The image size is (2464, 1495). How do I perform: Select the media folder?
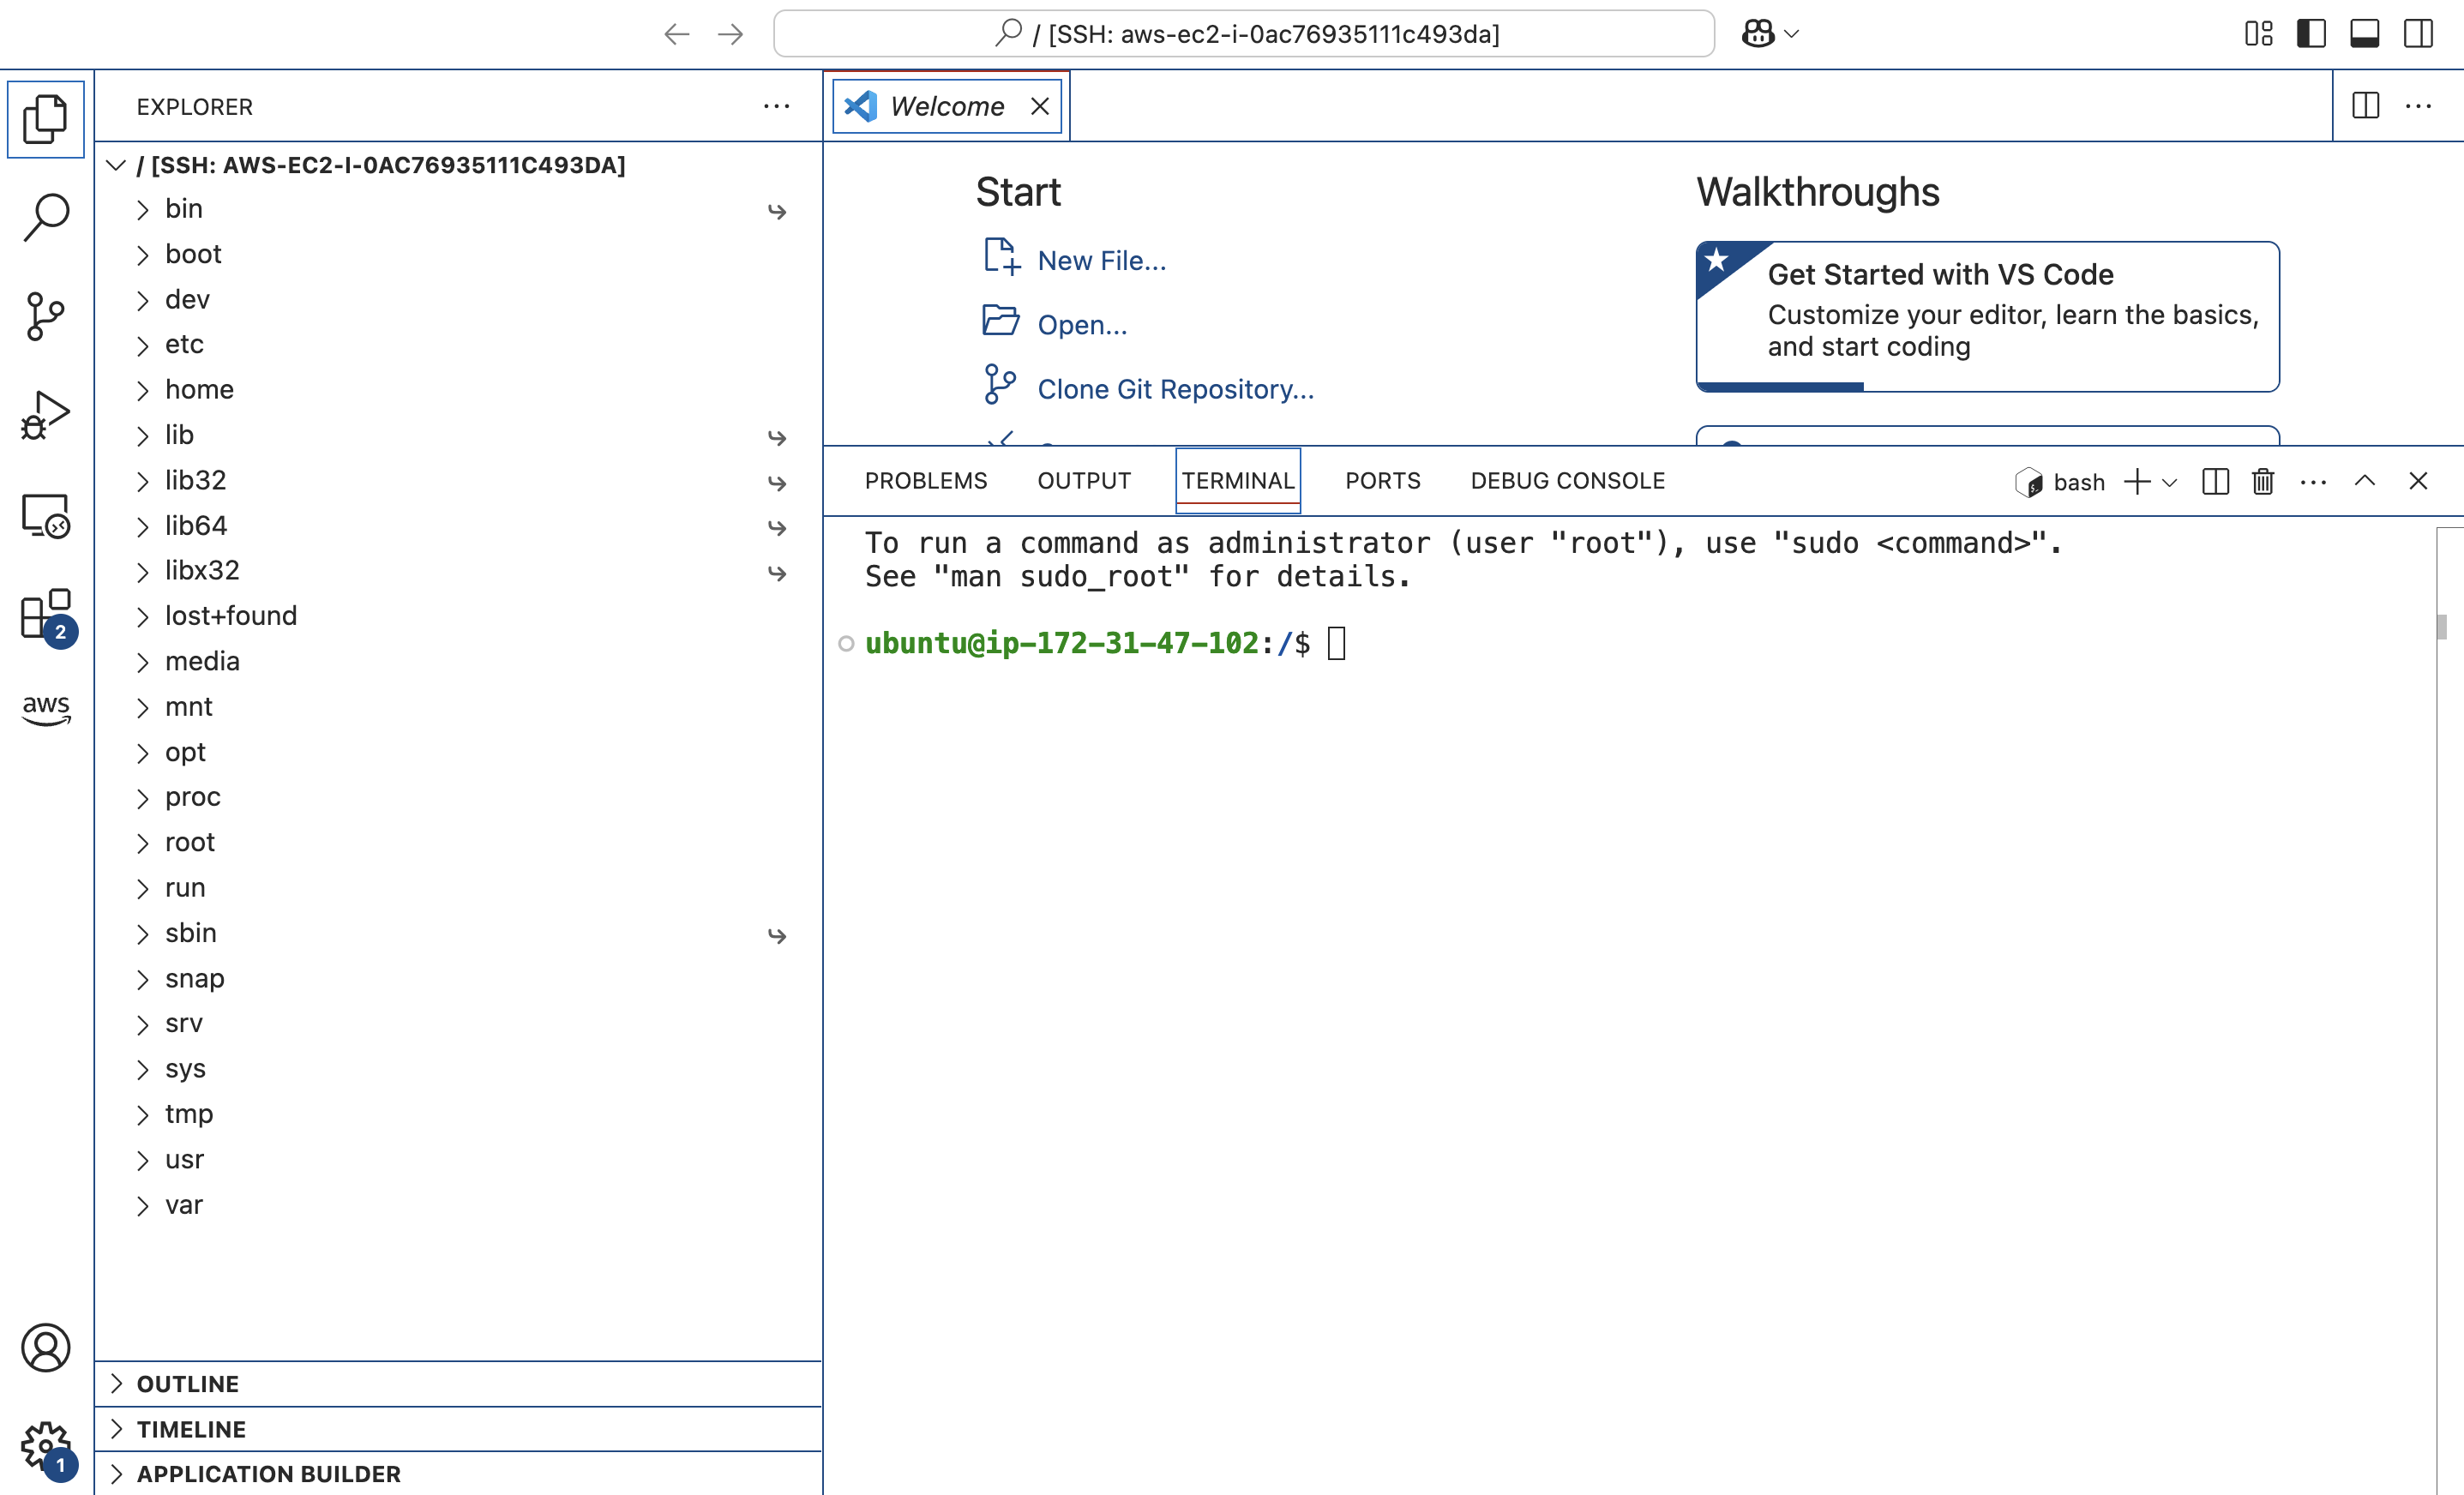[x=458, y=661]
